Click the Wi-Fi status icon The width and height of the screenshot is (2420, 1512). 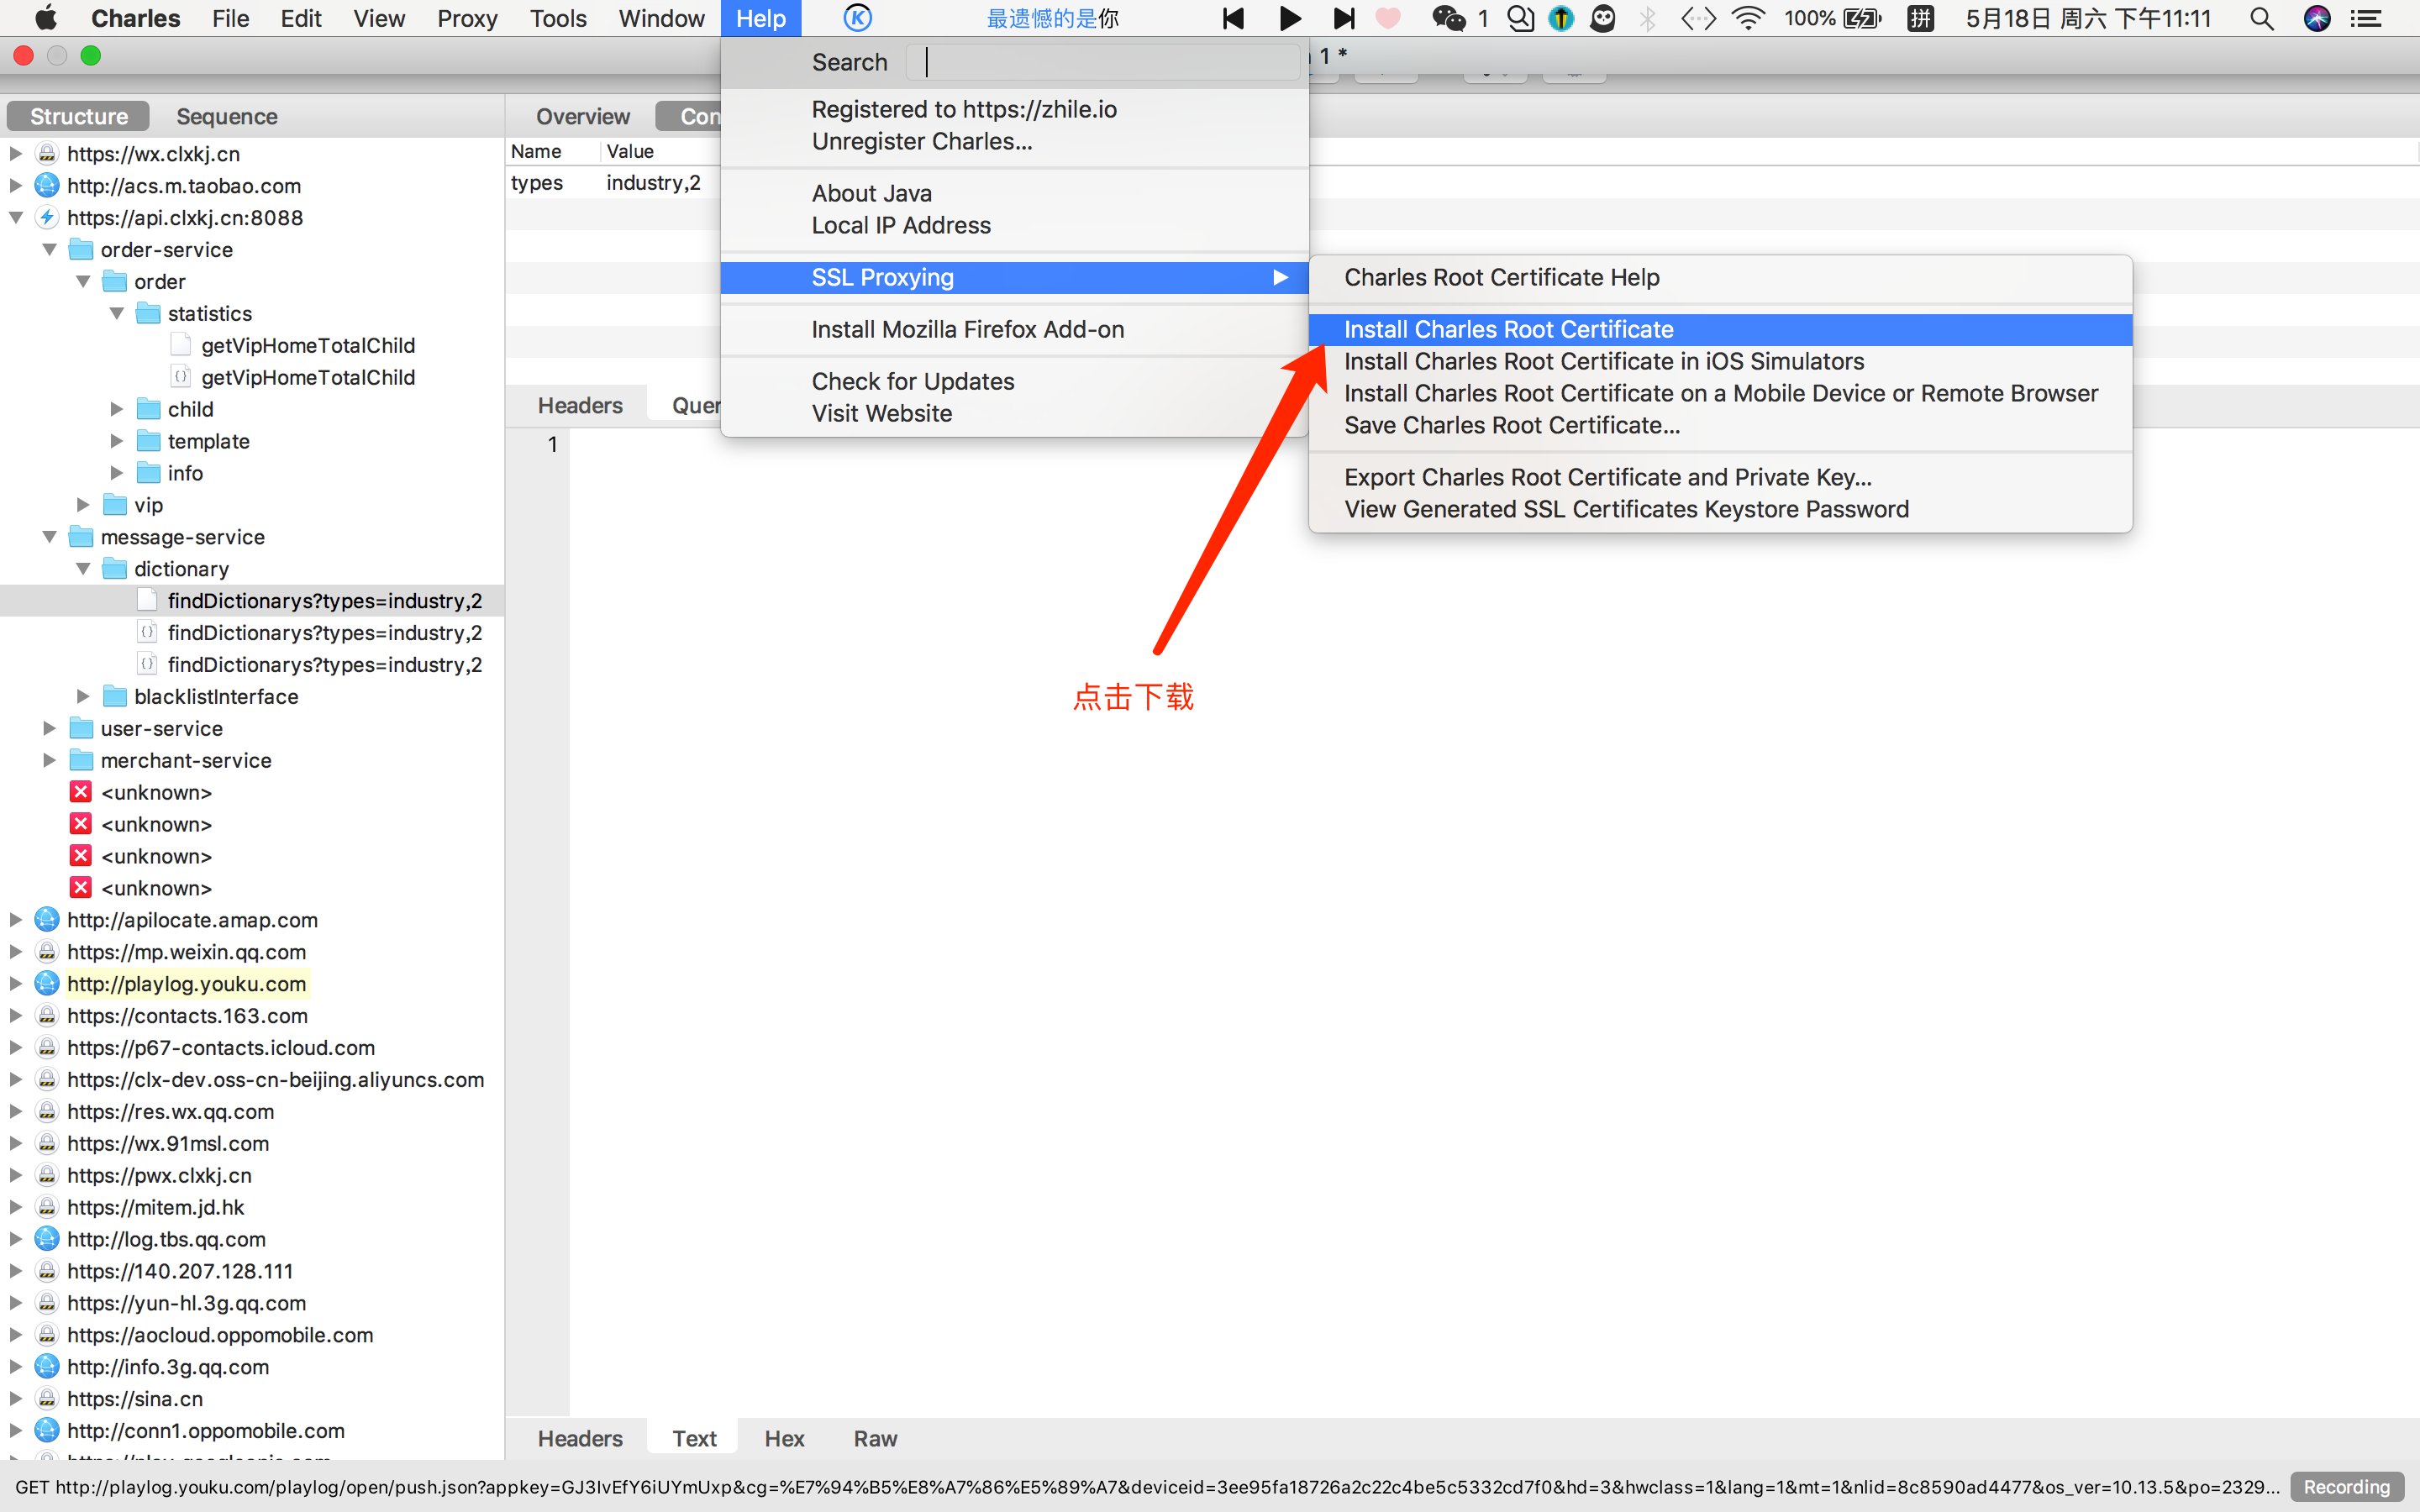pyautogui.click(x=1748, y=18)
